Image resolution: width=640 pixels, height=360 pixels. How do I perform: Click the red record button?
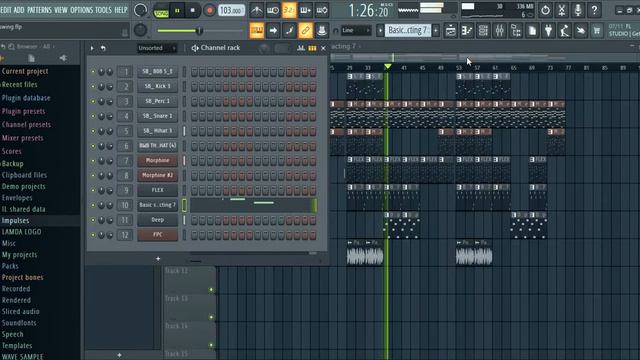[x=209, y=10]
